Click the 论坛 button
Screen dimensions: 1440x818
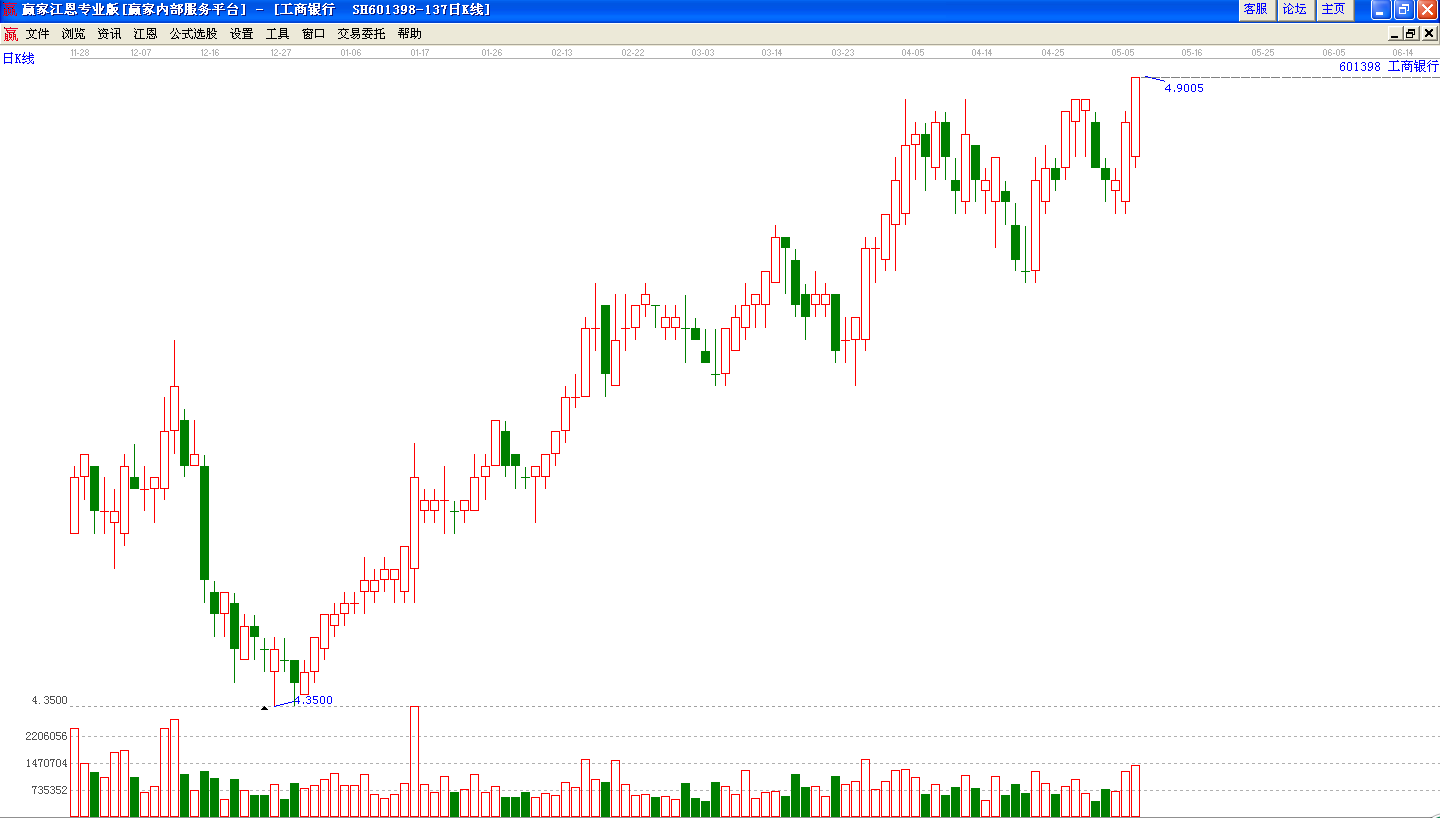click(x=1296, y=10)
